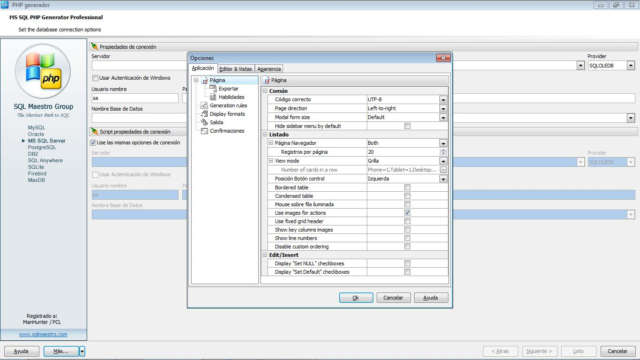Viewport: 640px width, 360px height.
Task: Toggle Display "Set NULL" checkboxes option
Action: pos(407,264)
